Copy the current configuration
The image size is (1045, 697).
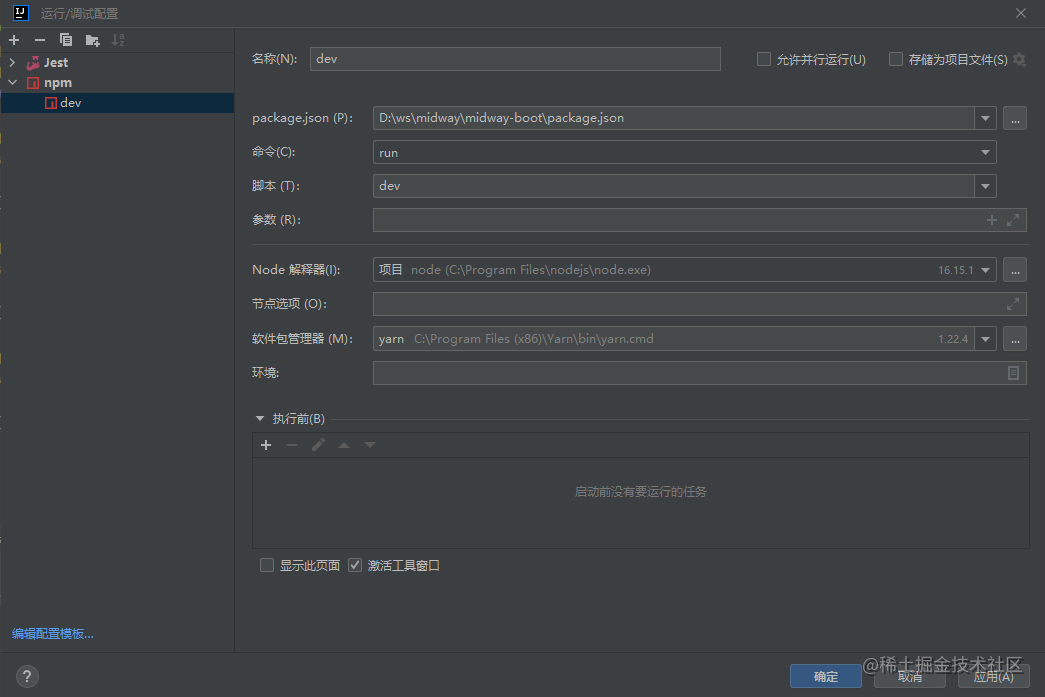(64, 40)
